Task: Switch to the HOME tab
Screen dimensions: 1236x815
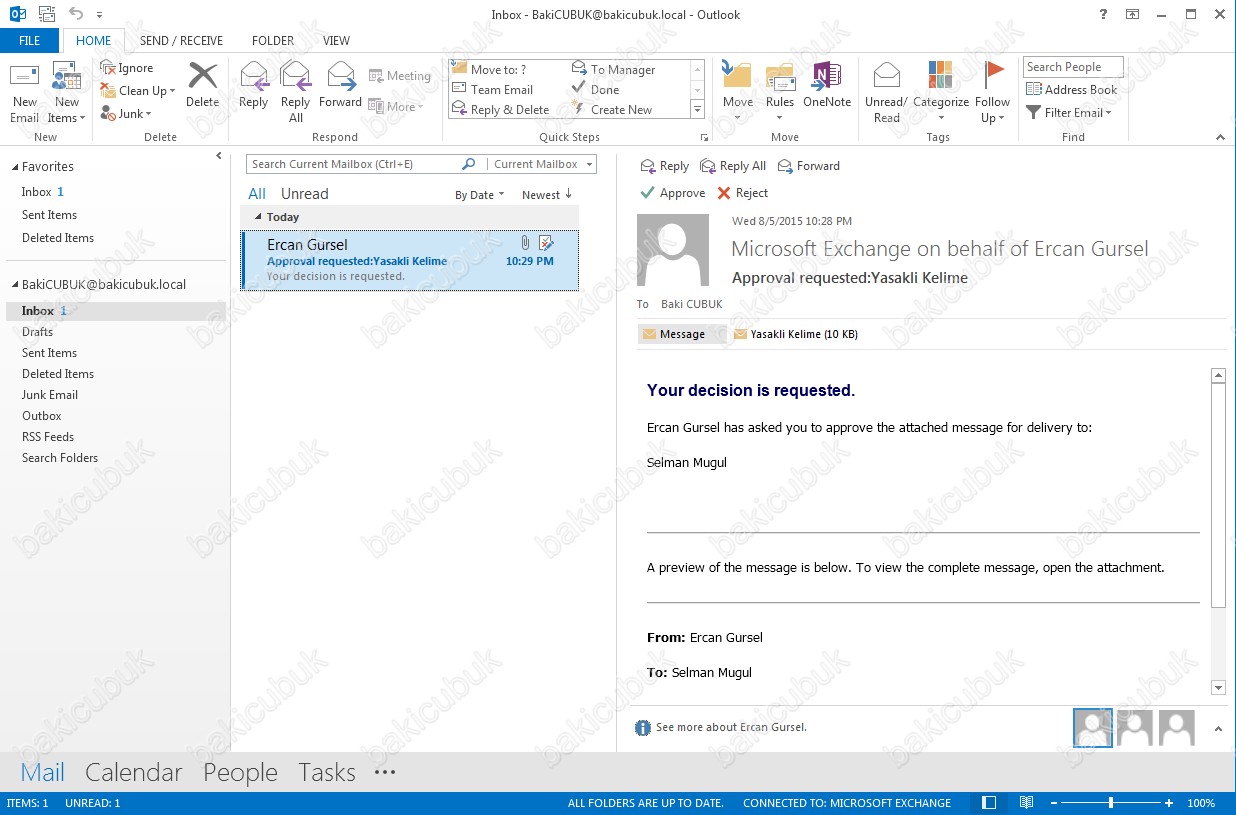Action: [94, 41]
